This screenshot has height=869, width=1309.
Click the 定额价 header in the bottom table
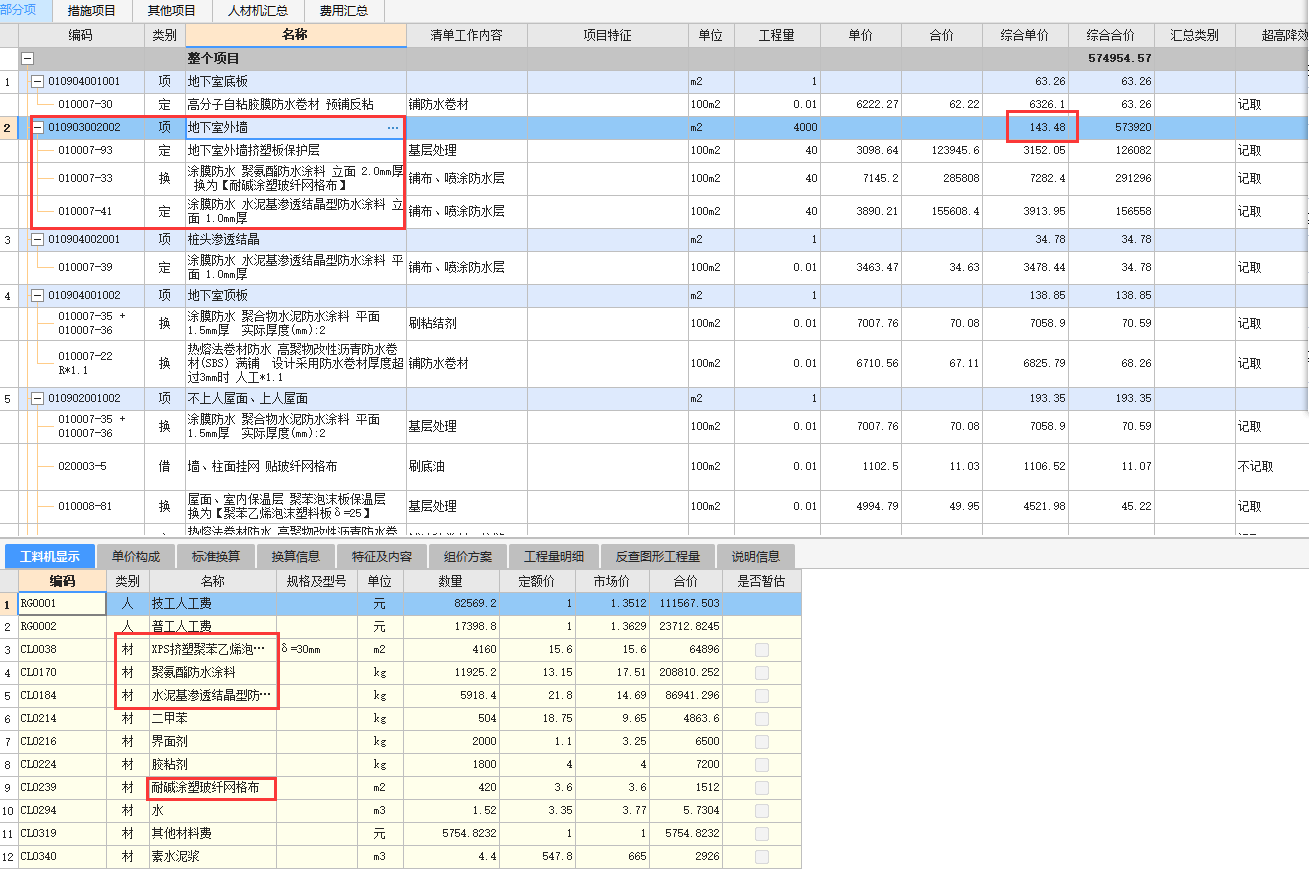[537, 581]
